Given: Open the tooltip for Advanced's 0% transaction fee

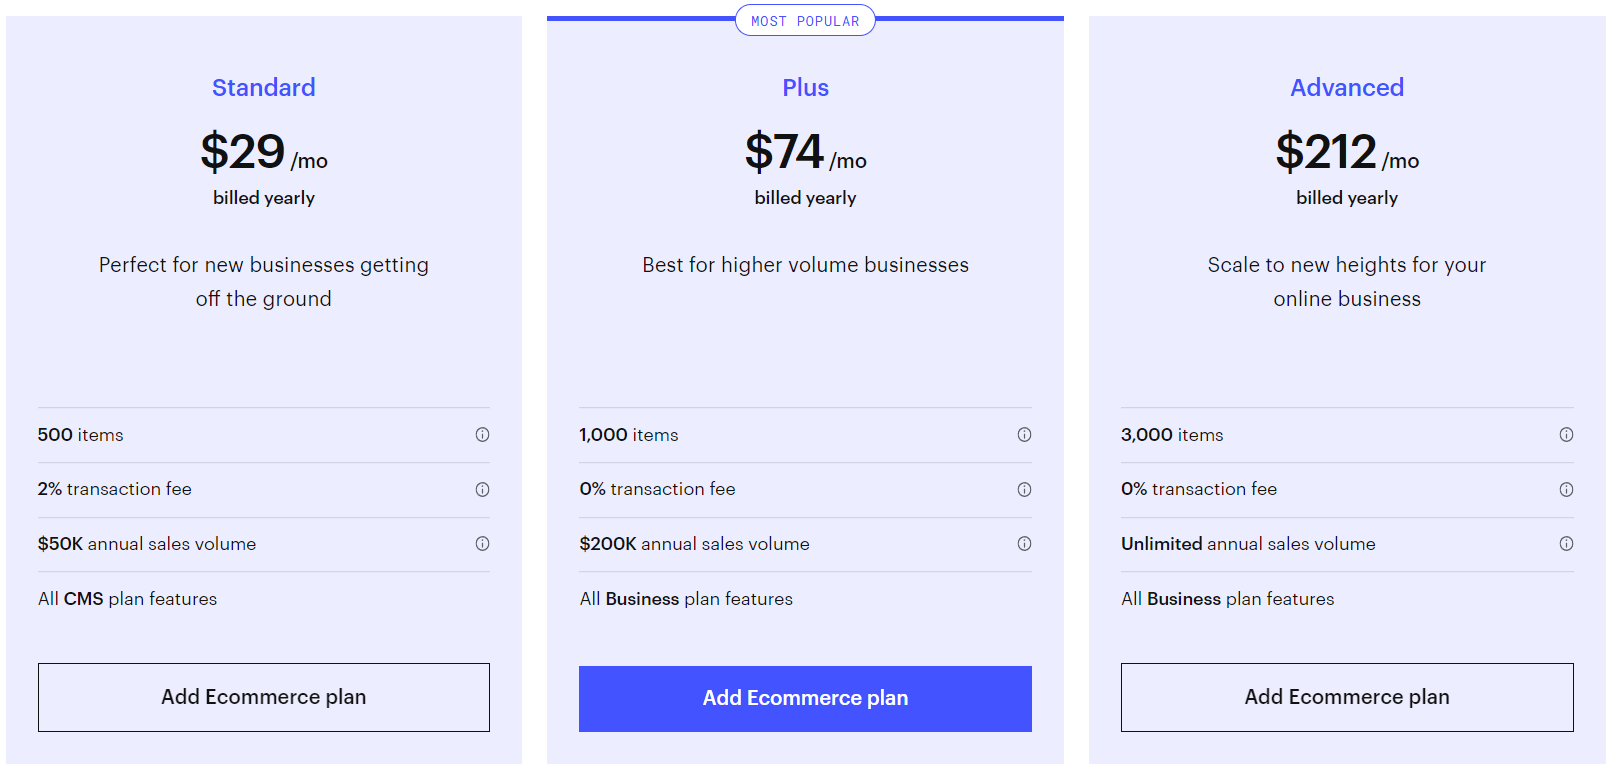Looking at the screenshot, I should pyautogui.click(x=1566, y=489).
